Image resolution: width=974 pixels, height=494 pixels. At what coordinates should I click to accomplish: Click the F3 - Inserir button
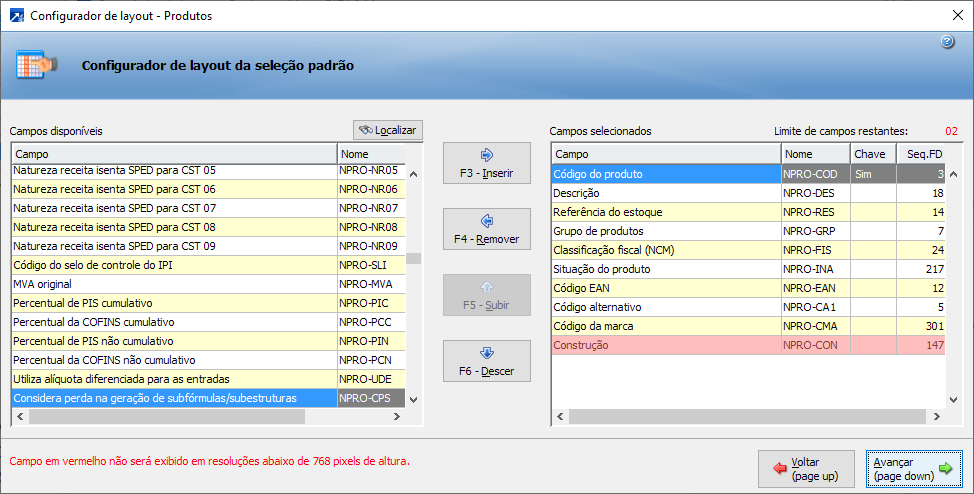[487, 163]
